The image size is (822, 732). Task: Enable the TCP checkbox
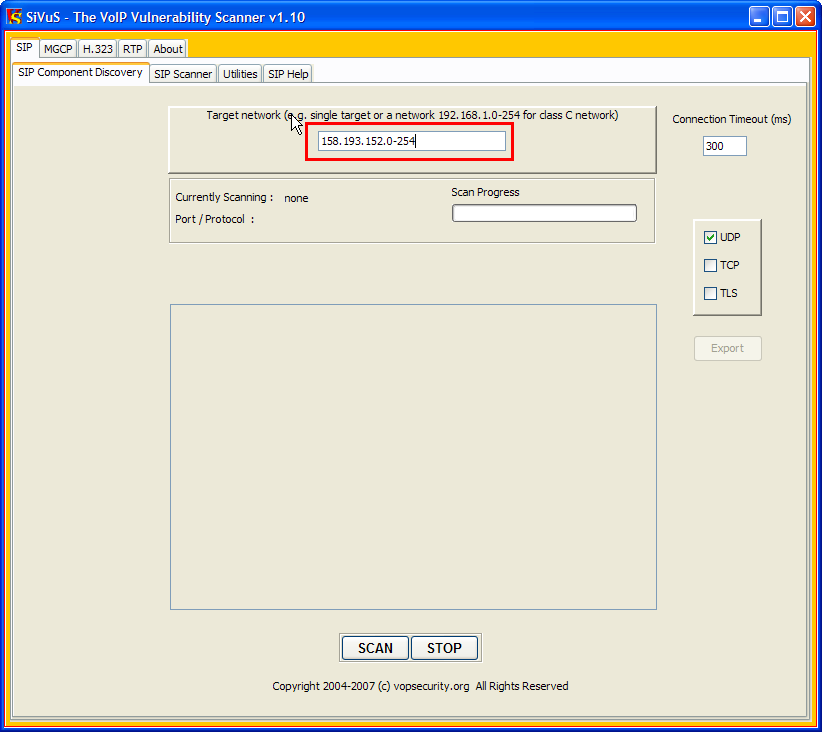710,265
